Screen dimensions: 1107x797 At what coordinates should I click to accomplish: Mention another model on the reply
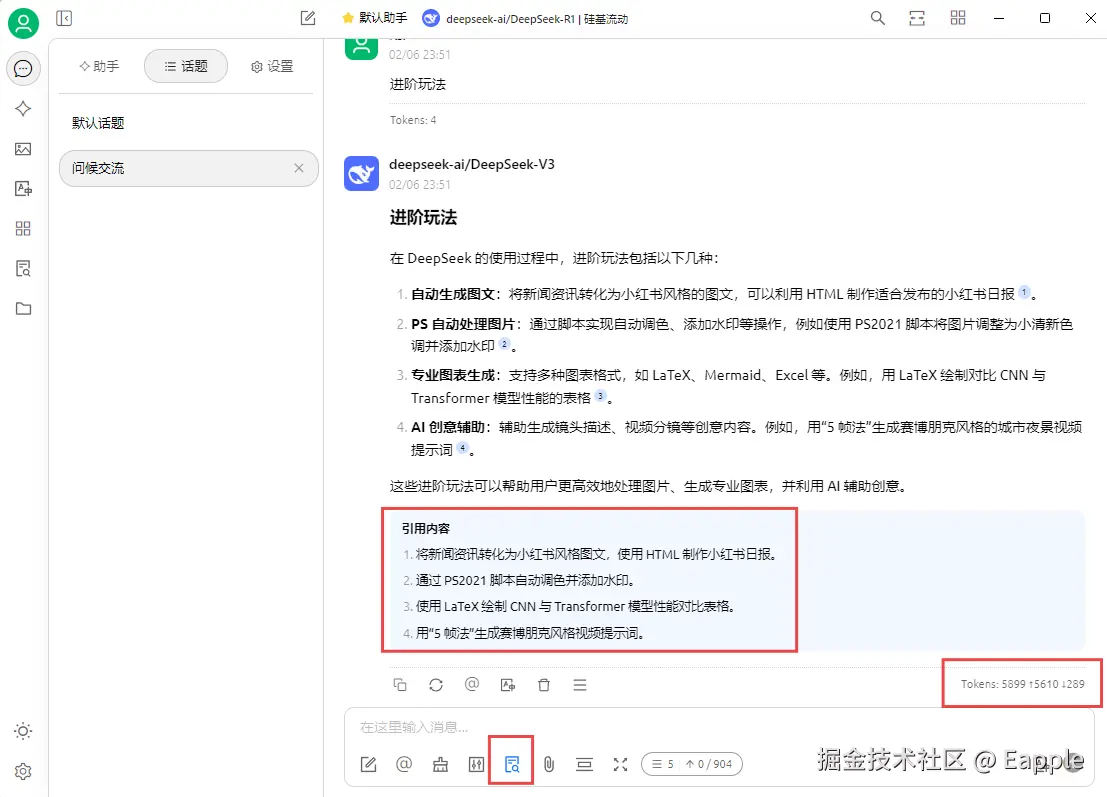coord(472,684)
